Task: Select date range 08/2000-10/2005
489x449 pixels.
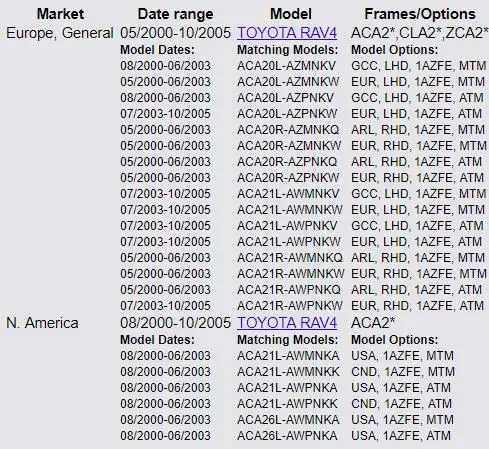Action: [x=175, y=323]
